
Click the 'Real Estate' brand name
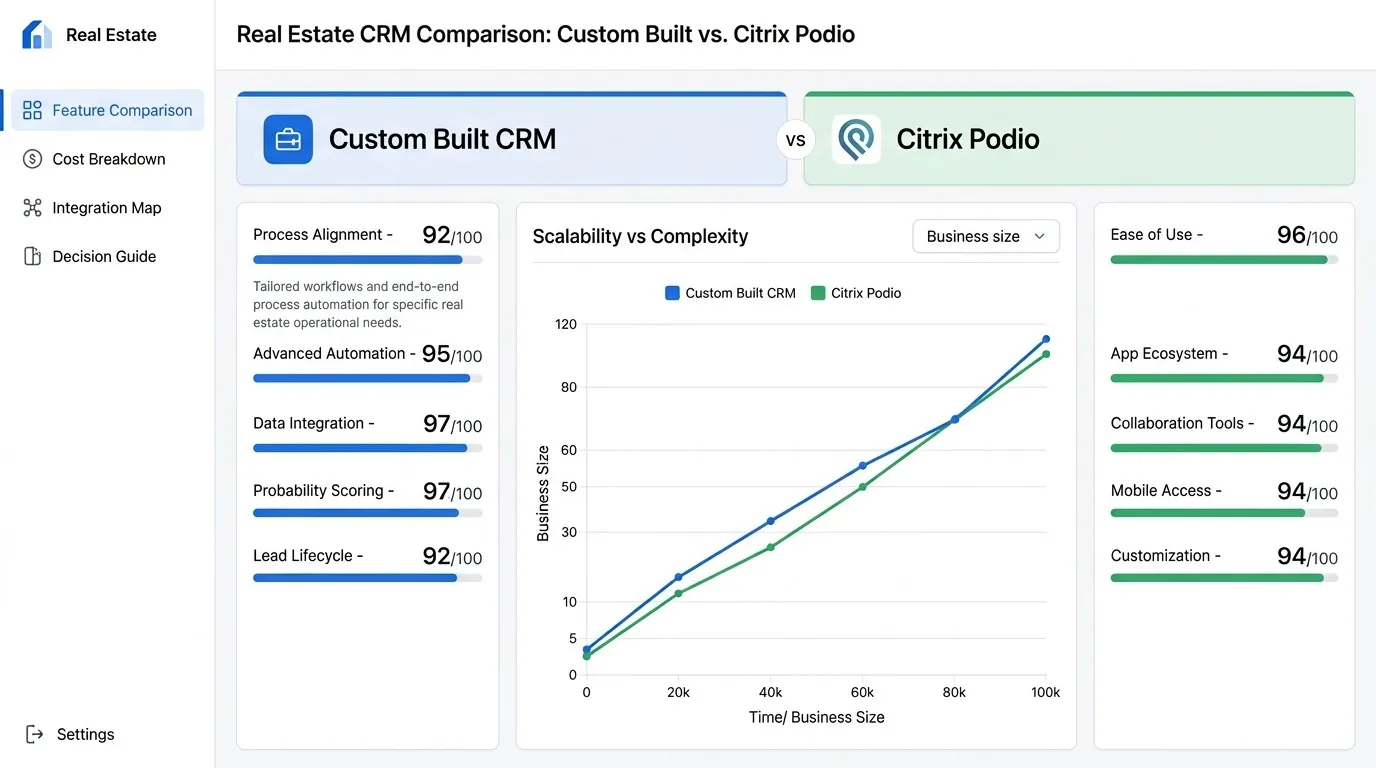coord(111,35)
